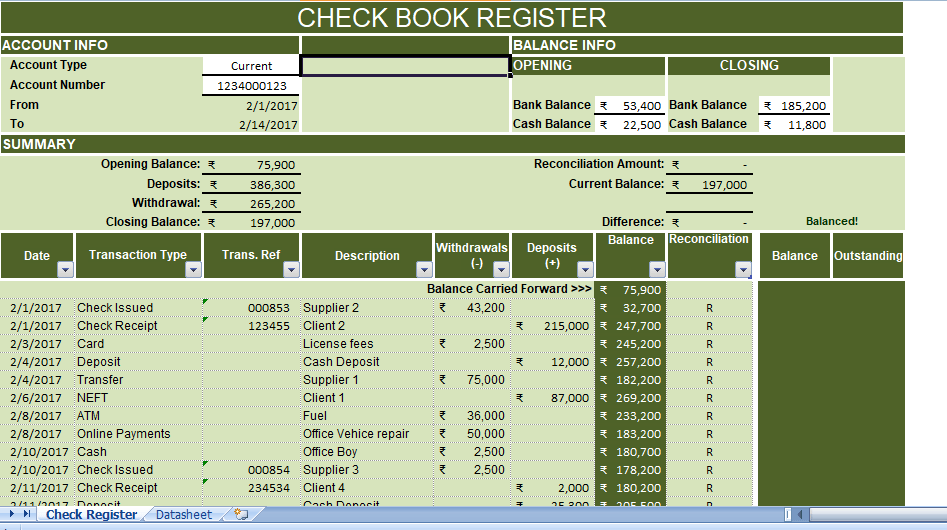The image size is (947, 530).
Task: Click the next sheet navigation arrow
Action: (11, 514)
